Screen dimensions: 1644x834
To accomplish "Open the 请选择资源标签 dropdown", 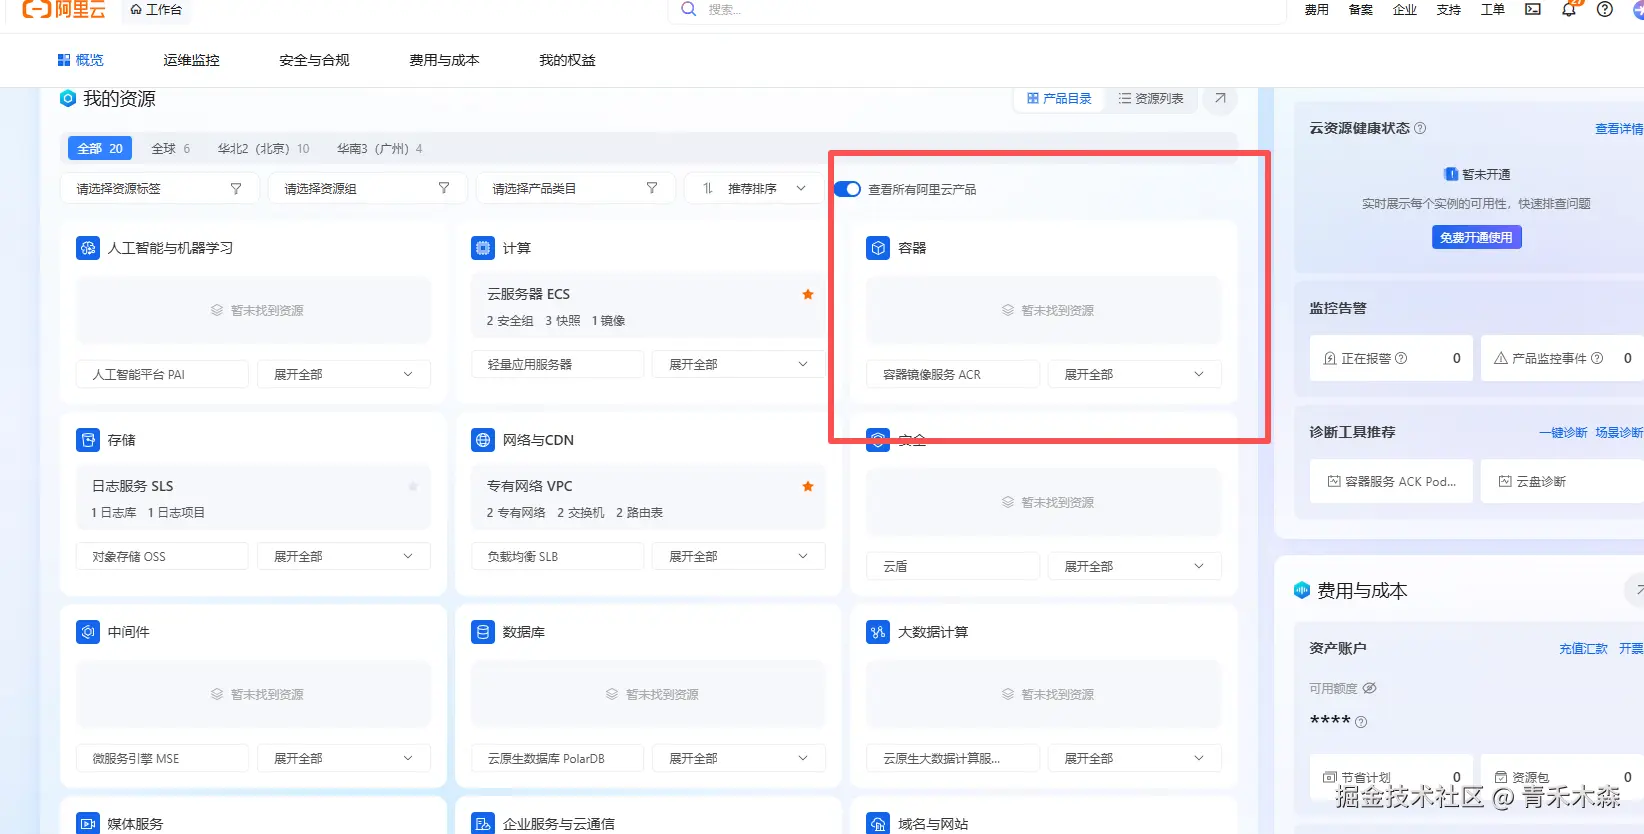I will click(160, 188).
